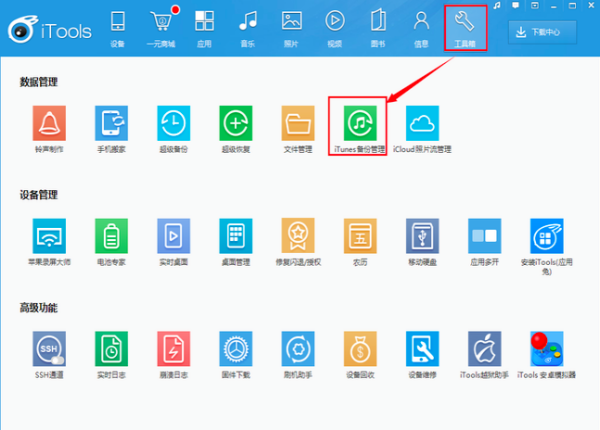Open 崩溃日志 crash log

click(x=173, y=349)
